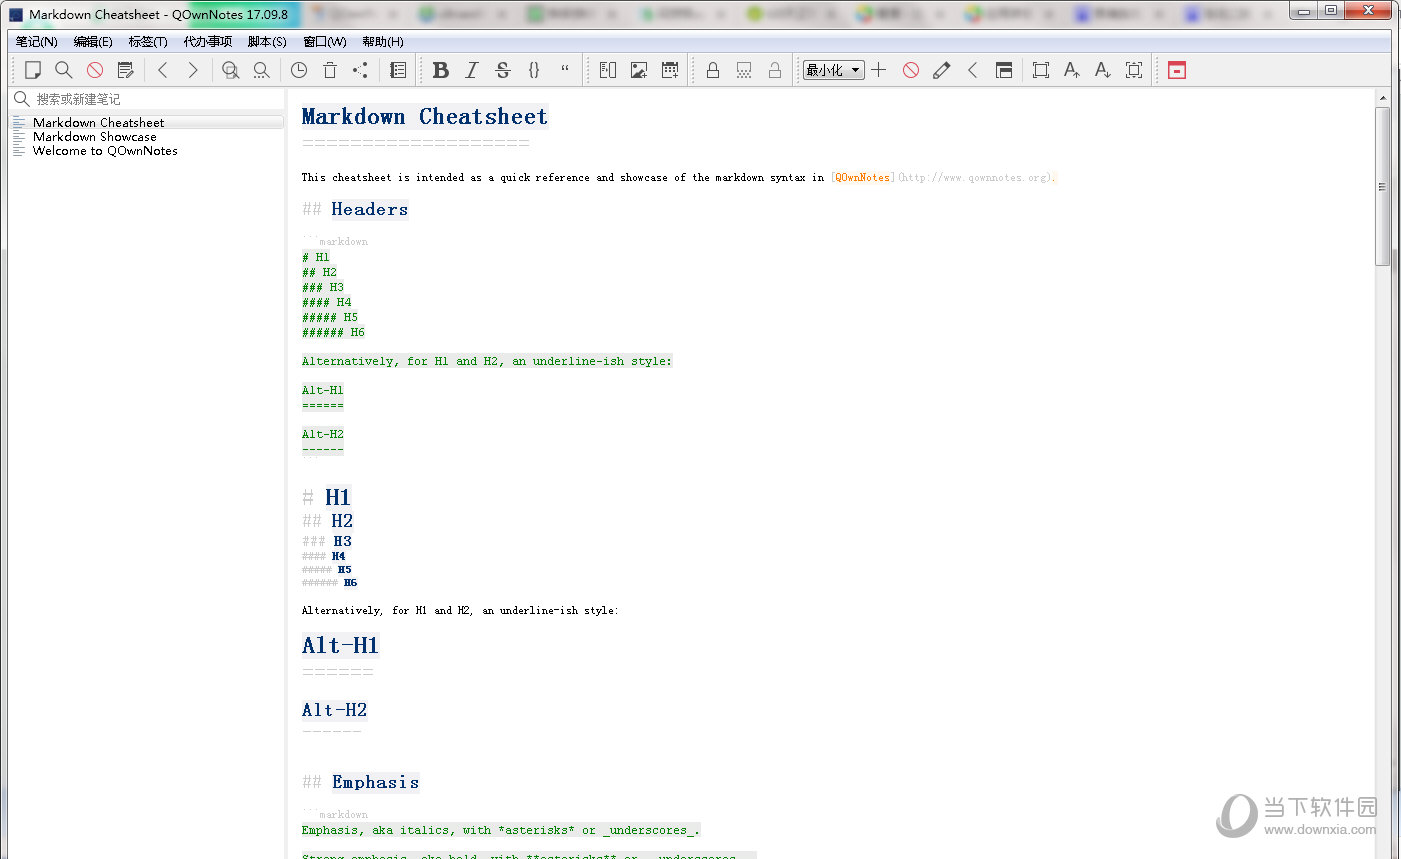This screenshot has width=1401, height=859.
Task: Open the 编辑(E) menu
Action: coord(93,41)
